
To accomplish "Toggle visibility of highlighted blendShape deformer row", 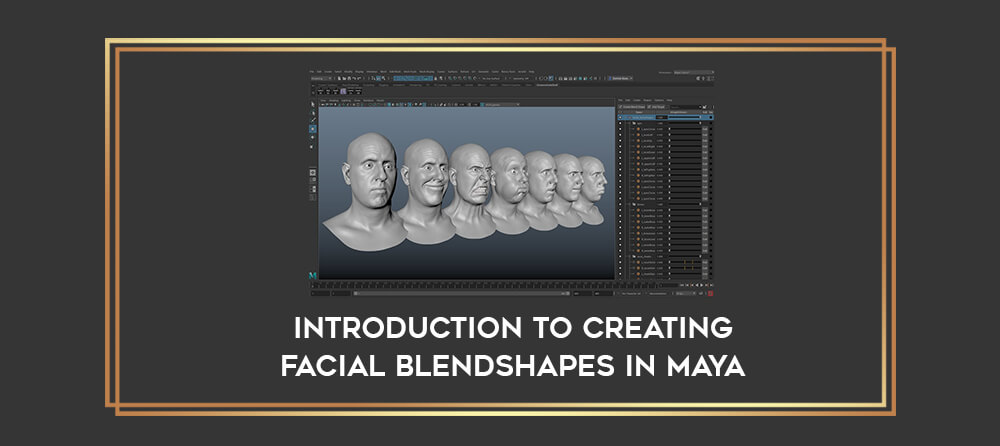I will pyautogui.click(x=620, y=117).
